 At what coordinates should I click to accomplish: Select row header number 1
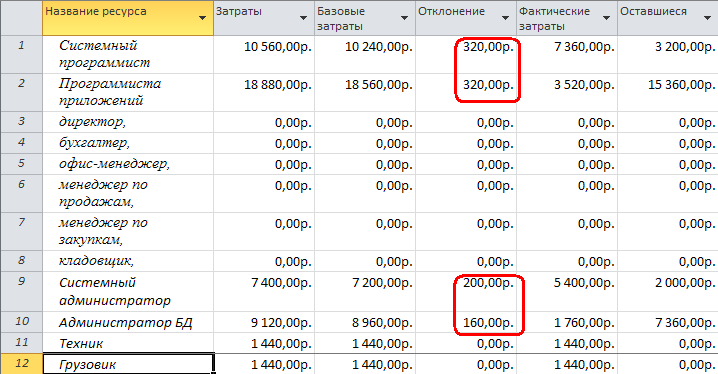[22, 54]
